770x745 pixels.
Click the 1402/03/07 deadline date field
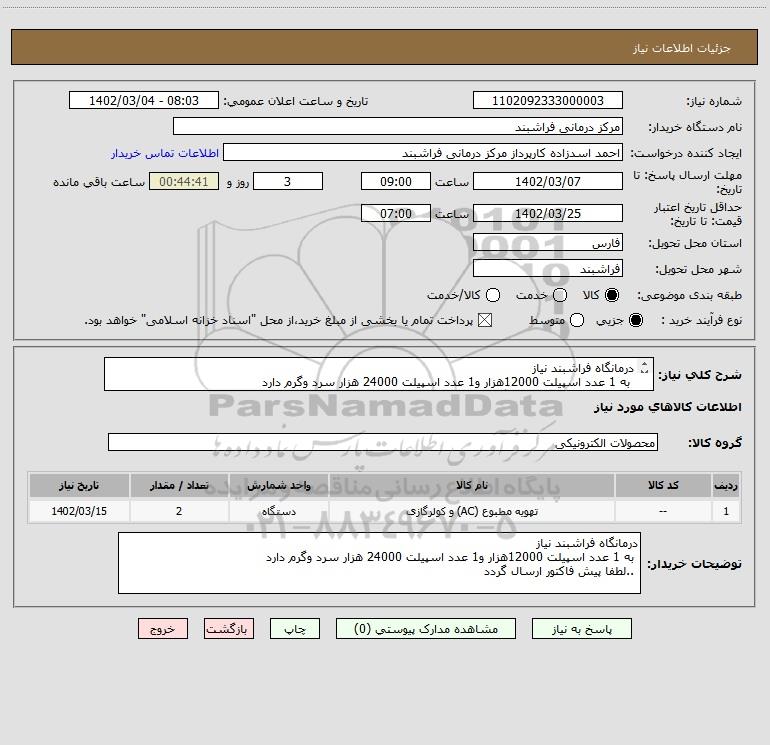click(548, 181)
